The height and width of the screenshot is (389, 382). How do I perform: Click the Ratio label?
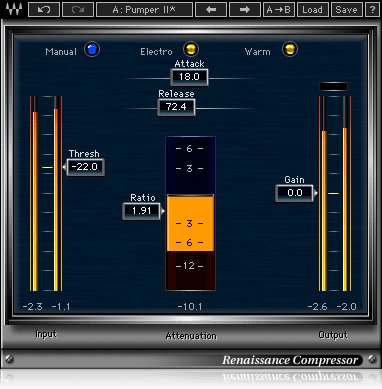tap(143, 198)
